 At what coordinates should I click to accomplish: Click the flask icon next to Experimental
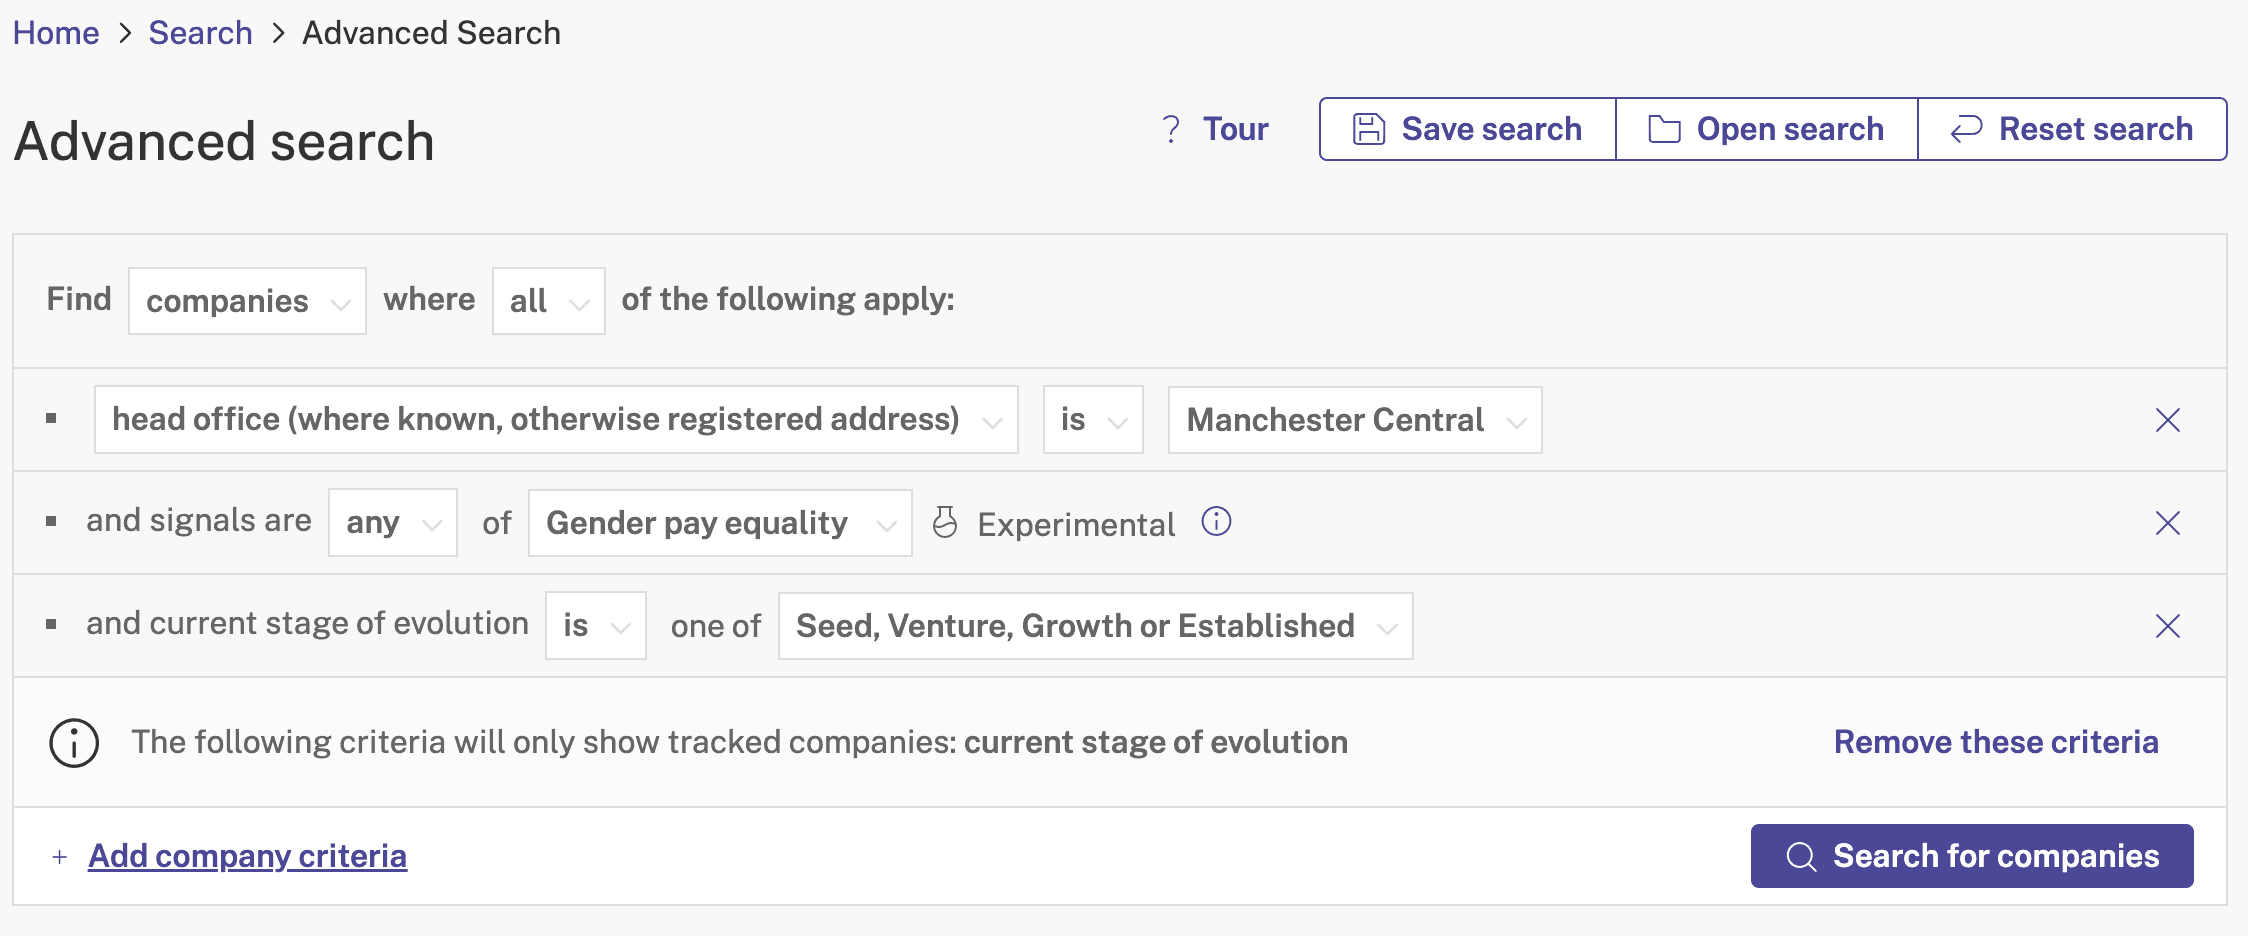point(945,522)
